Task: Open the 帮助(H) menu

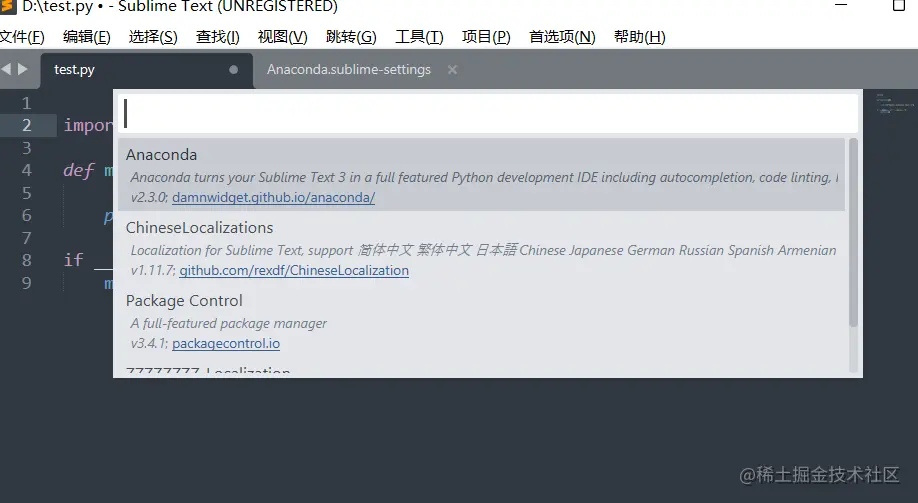Action: click(x=639, y=37)
